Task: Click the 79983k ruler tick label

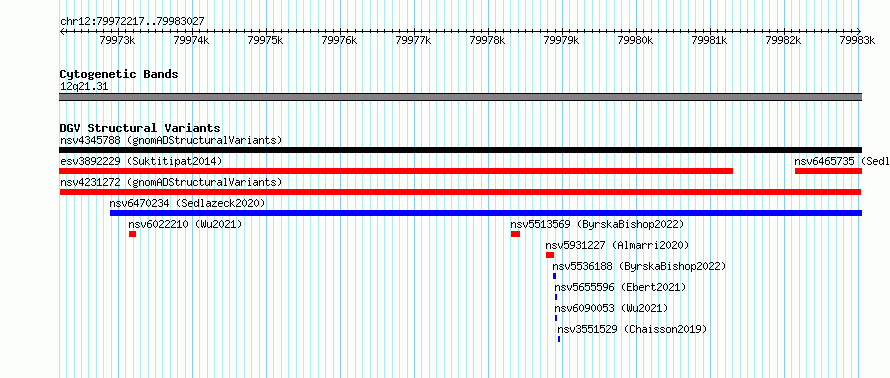Action: pos(858,40)
